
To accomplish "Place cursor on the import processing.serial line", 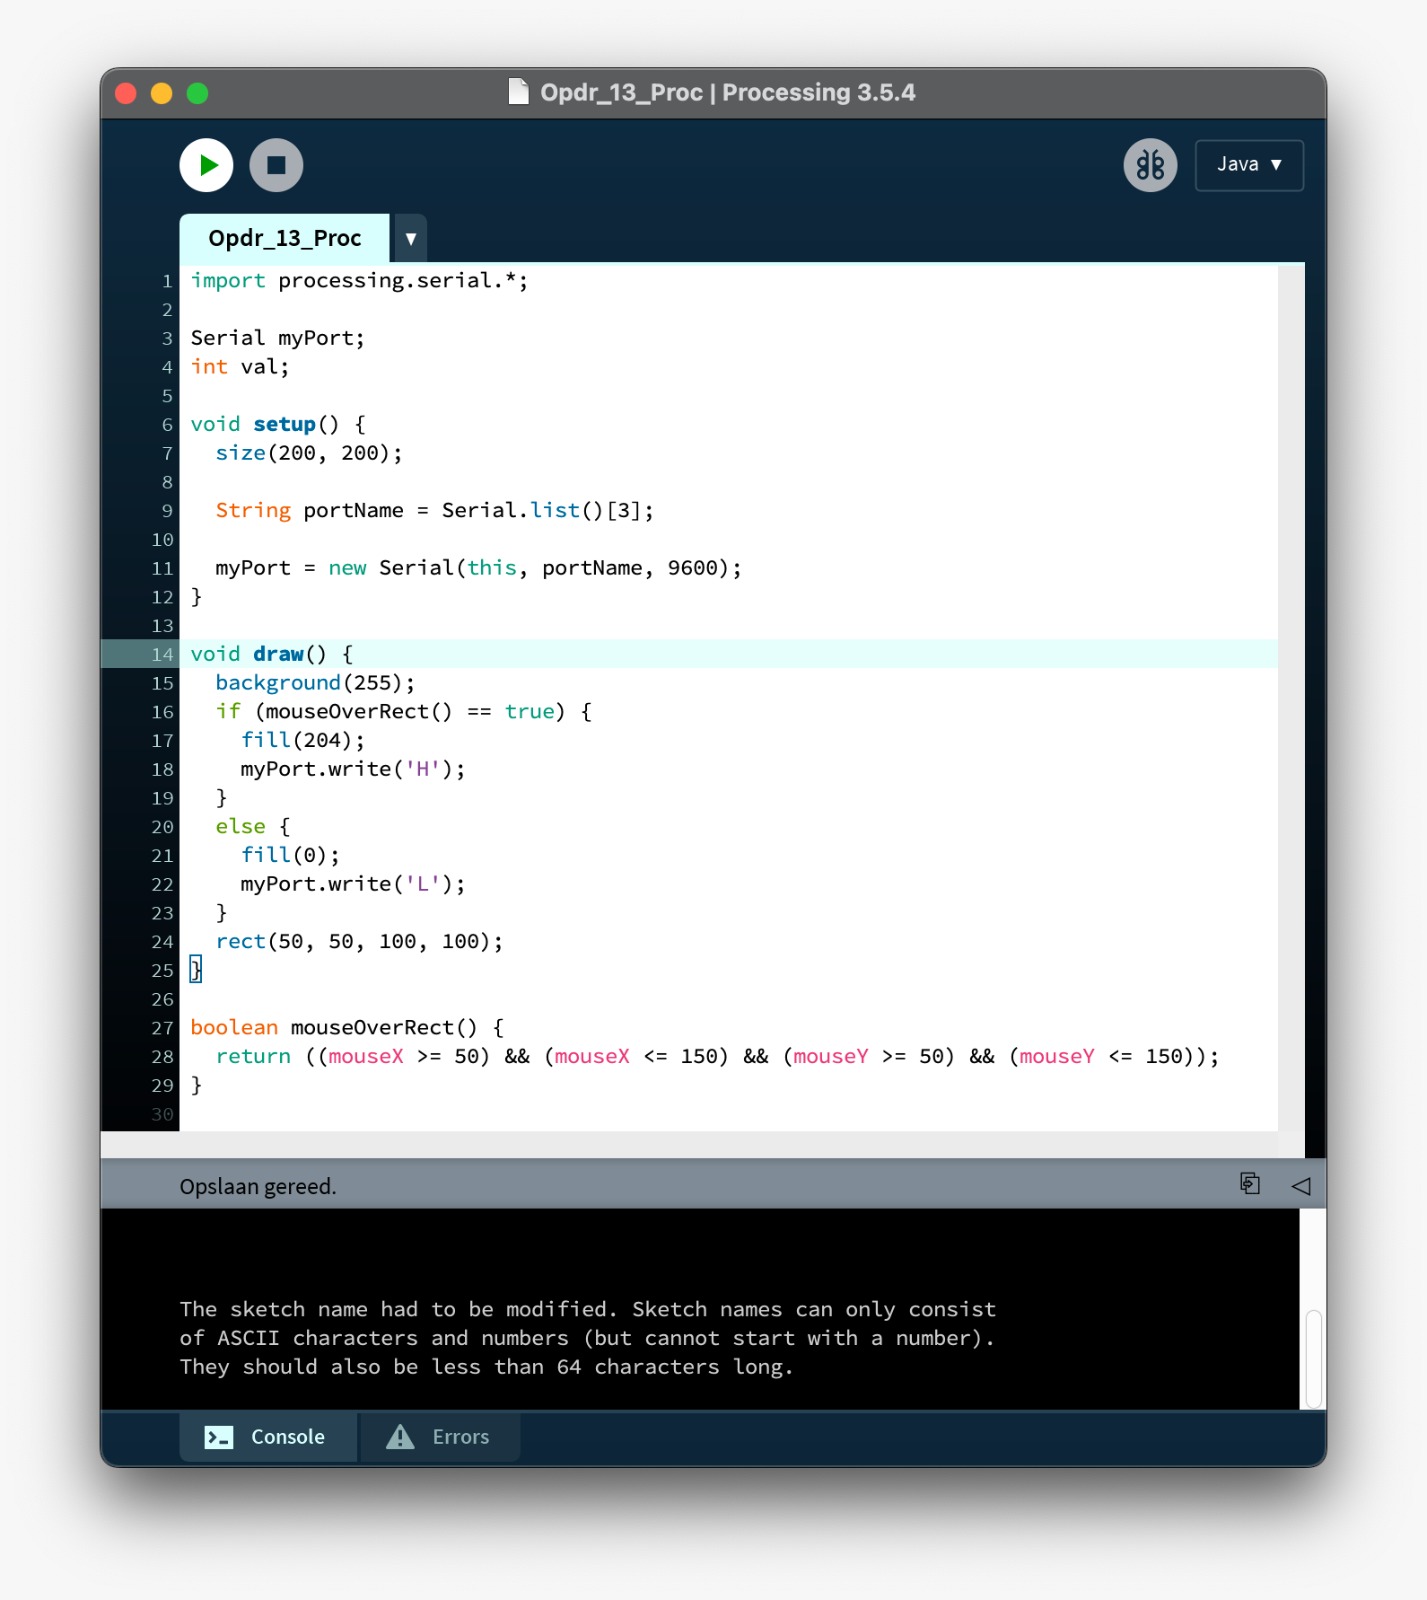I will (x=358, y=281).
